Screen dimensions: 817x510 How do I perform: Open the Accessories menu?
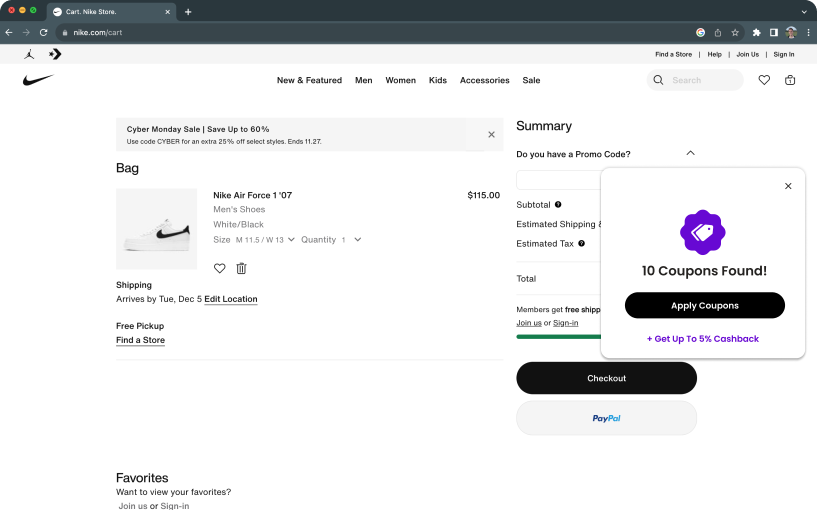tap(485, 80)
